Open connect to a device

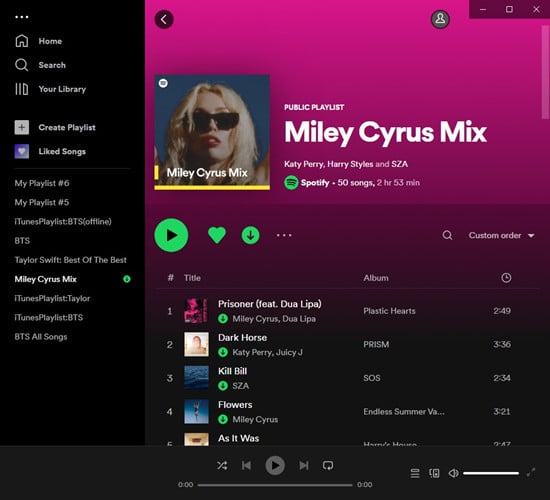pyautogui.click(x=434, y=473)
